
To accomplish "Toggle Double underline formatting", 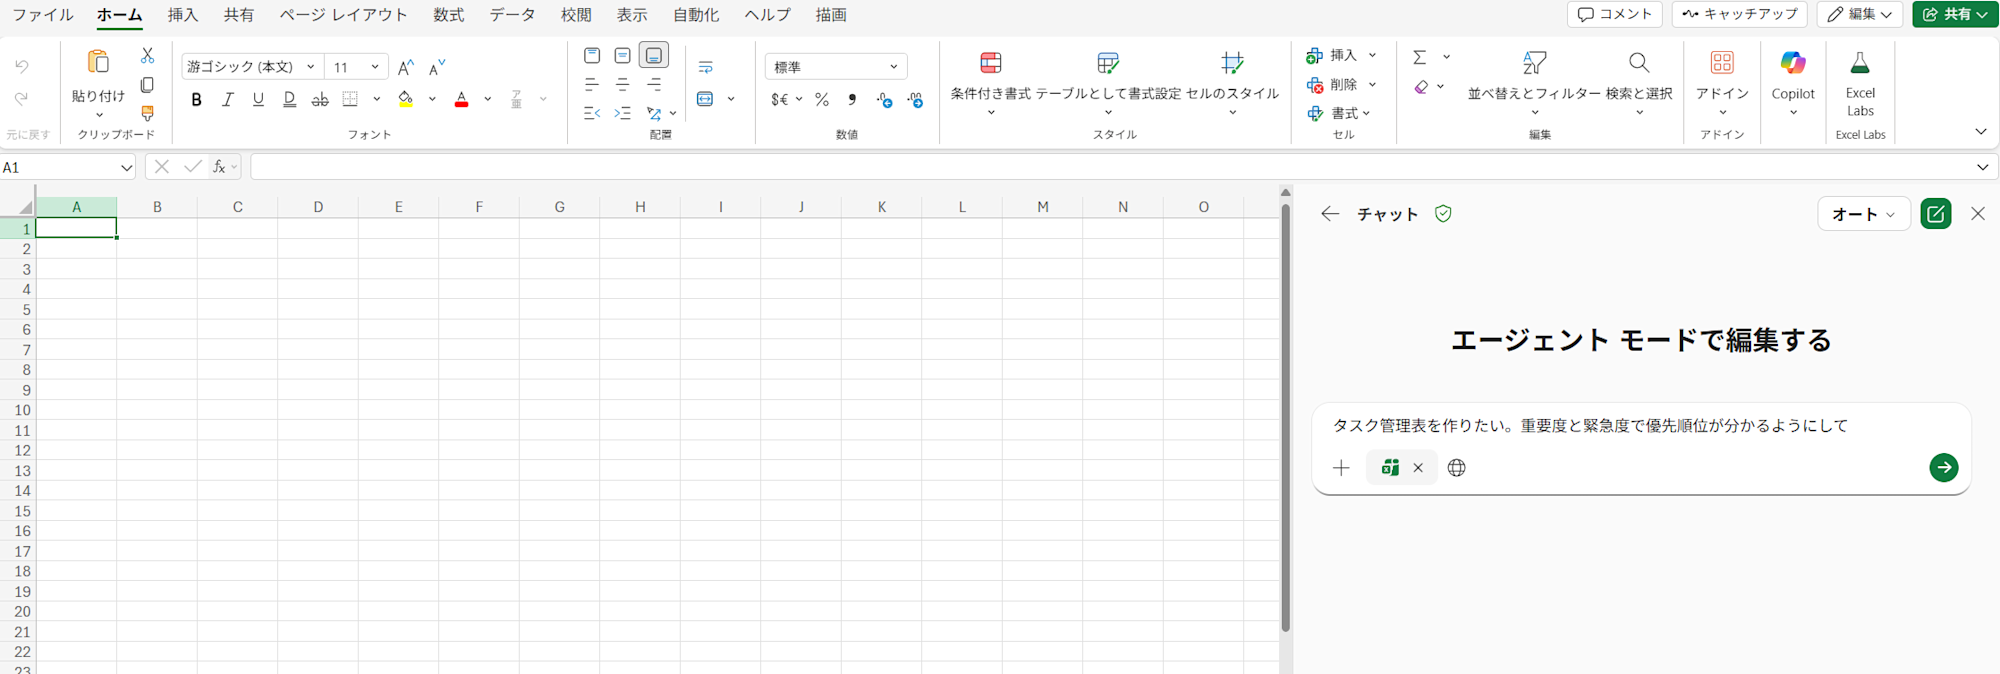I will tap(289, 99).
